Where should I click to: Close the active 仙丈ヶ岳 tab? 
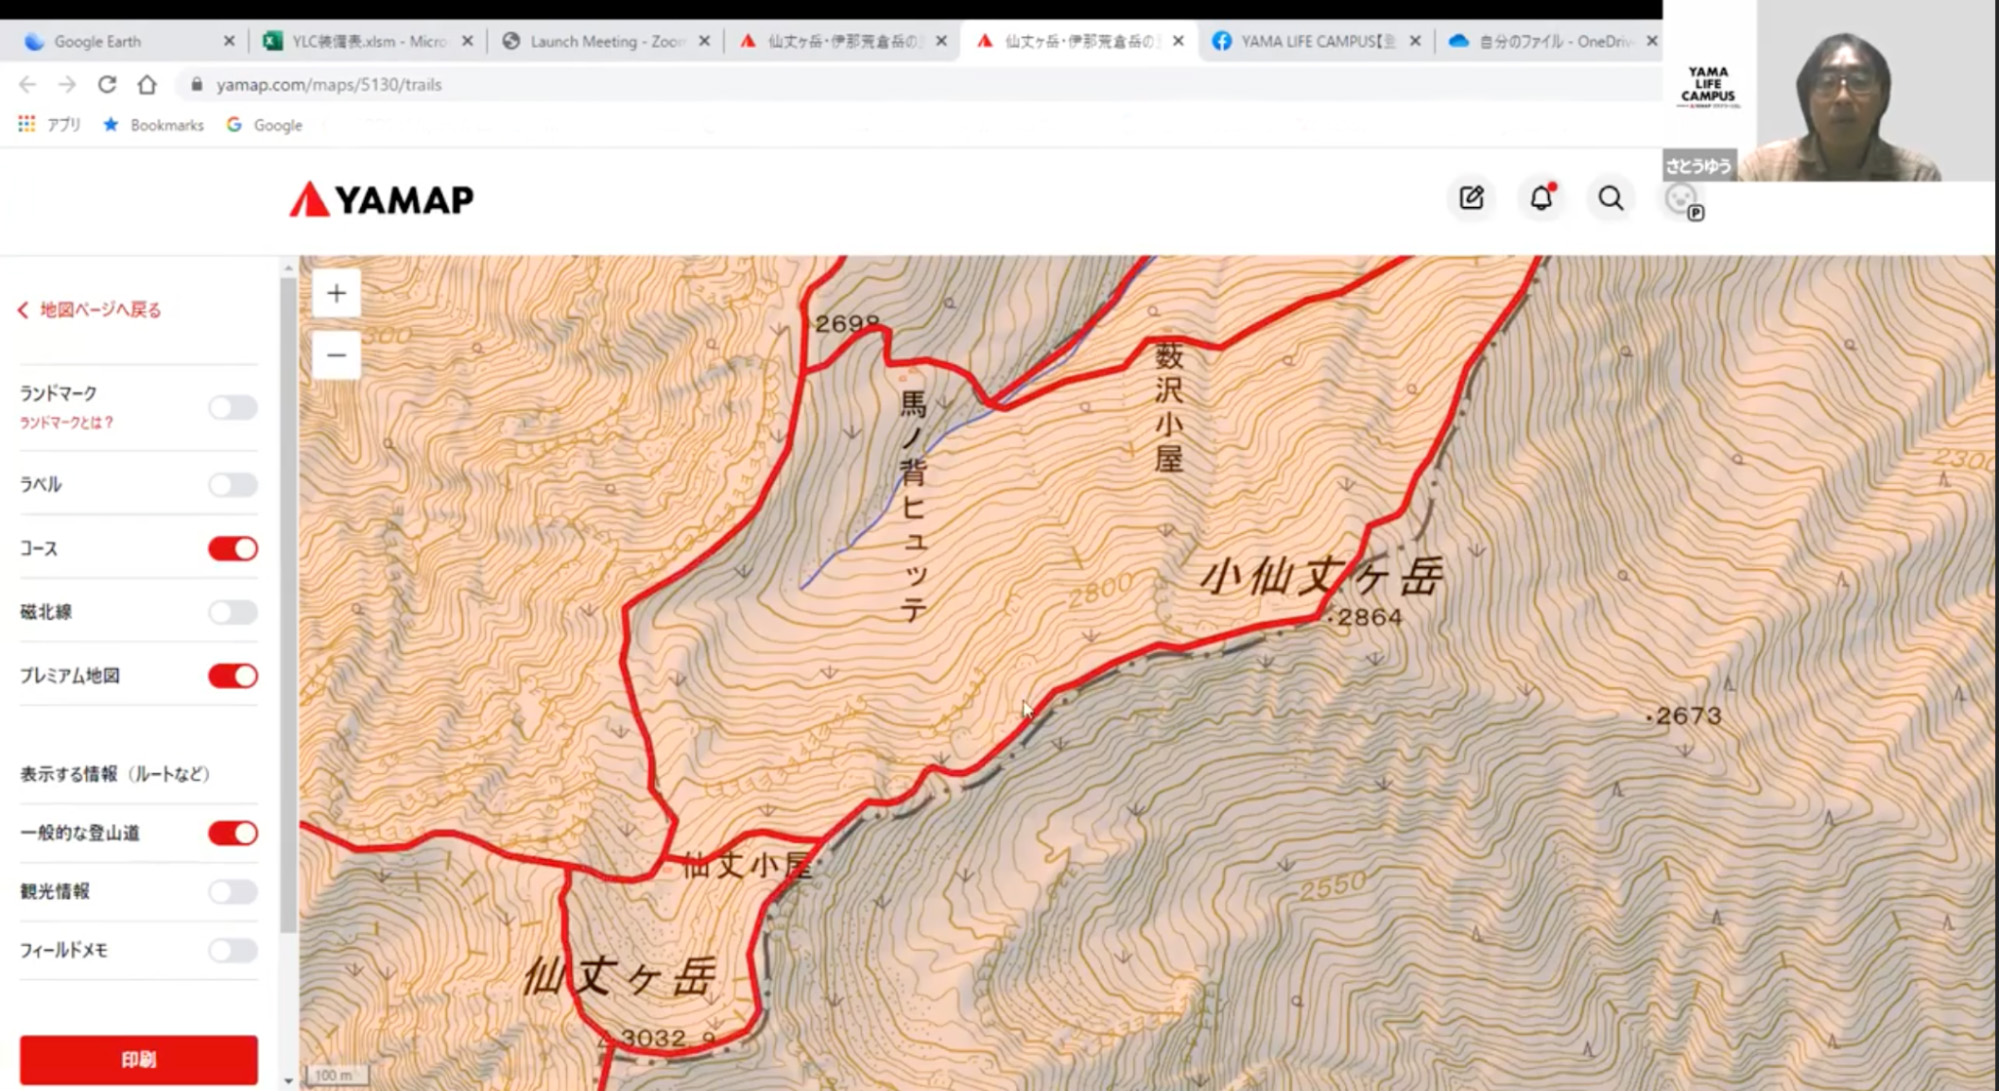[x=1178, y=41]
